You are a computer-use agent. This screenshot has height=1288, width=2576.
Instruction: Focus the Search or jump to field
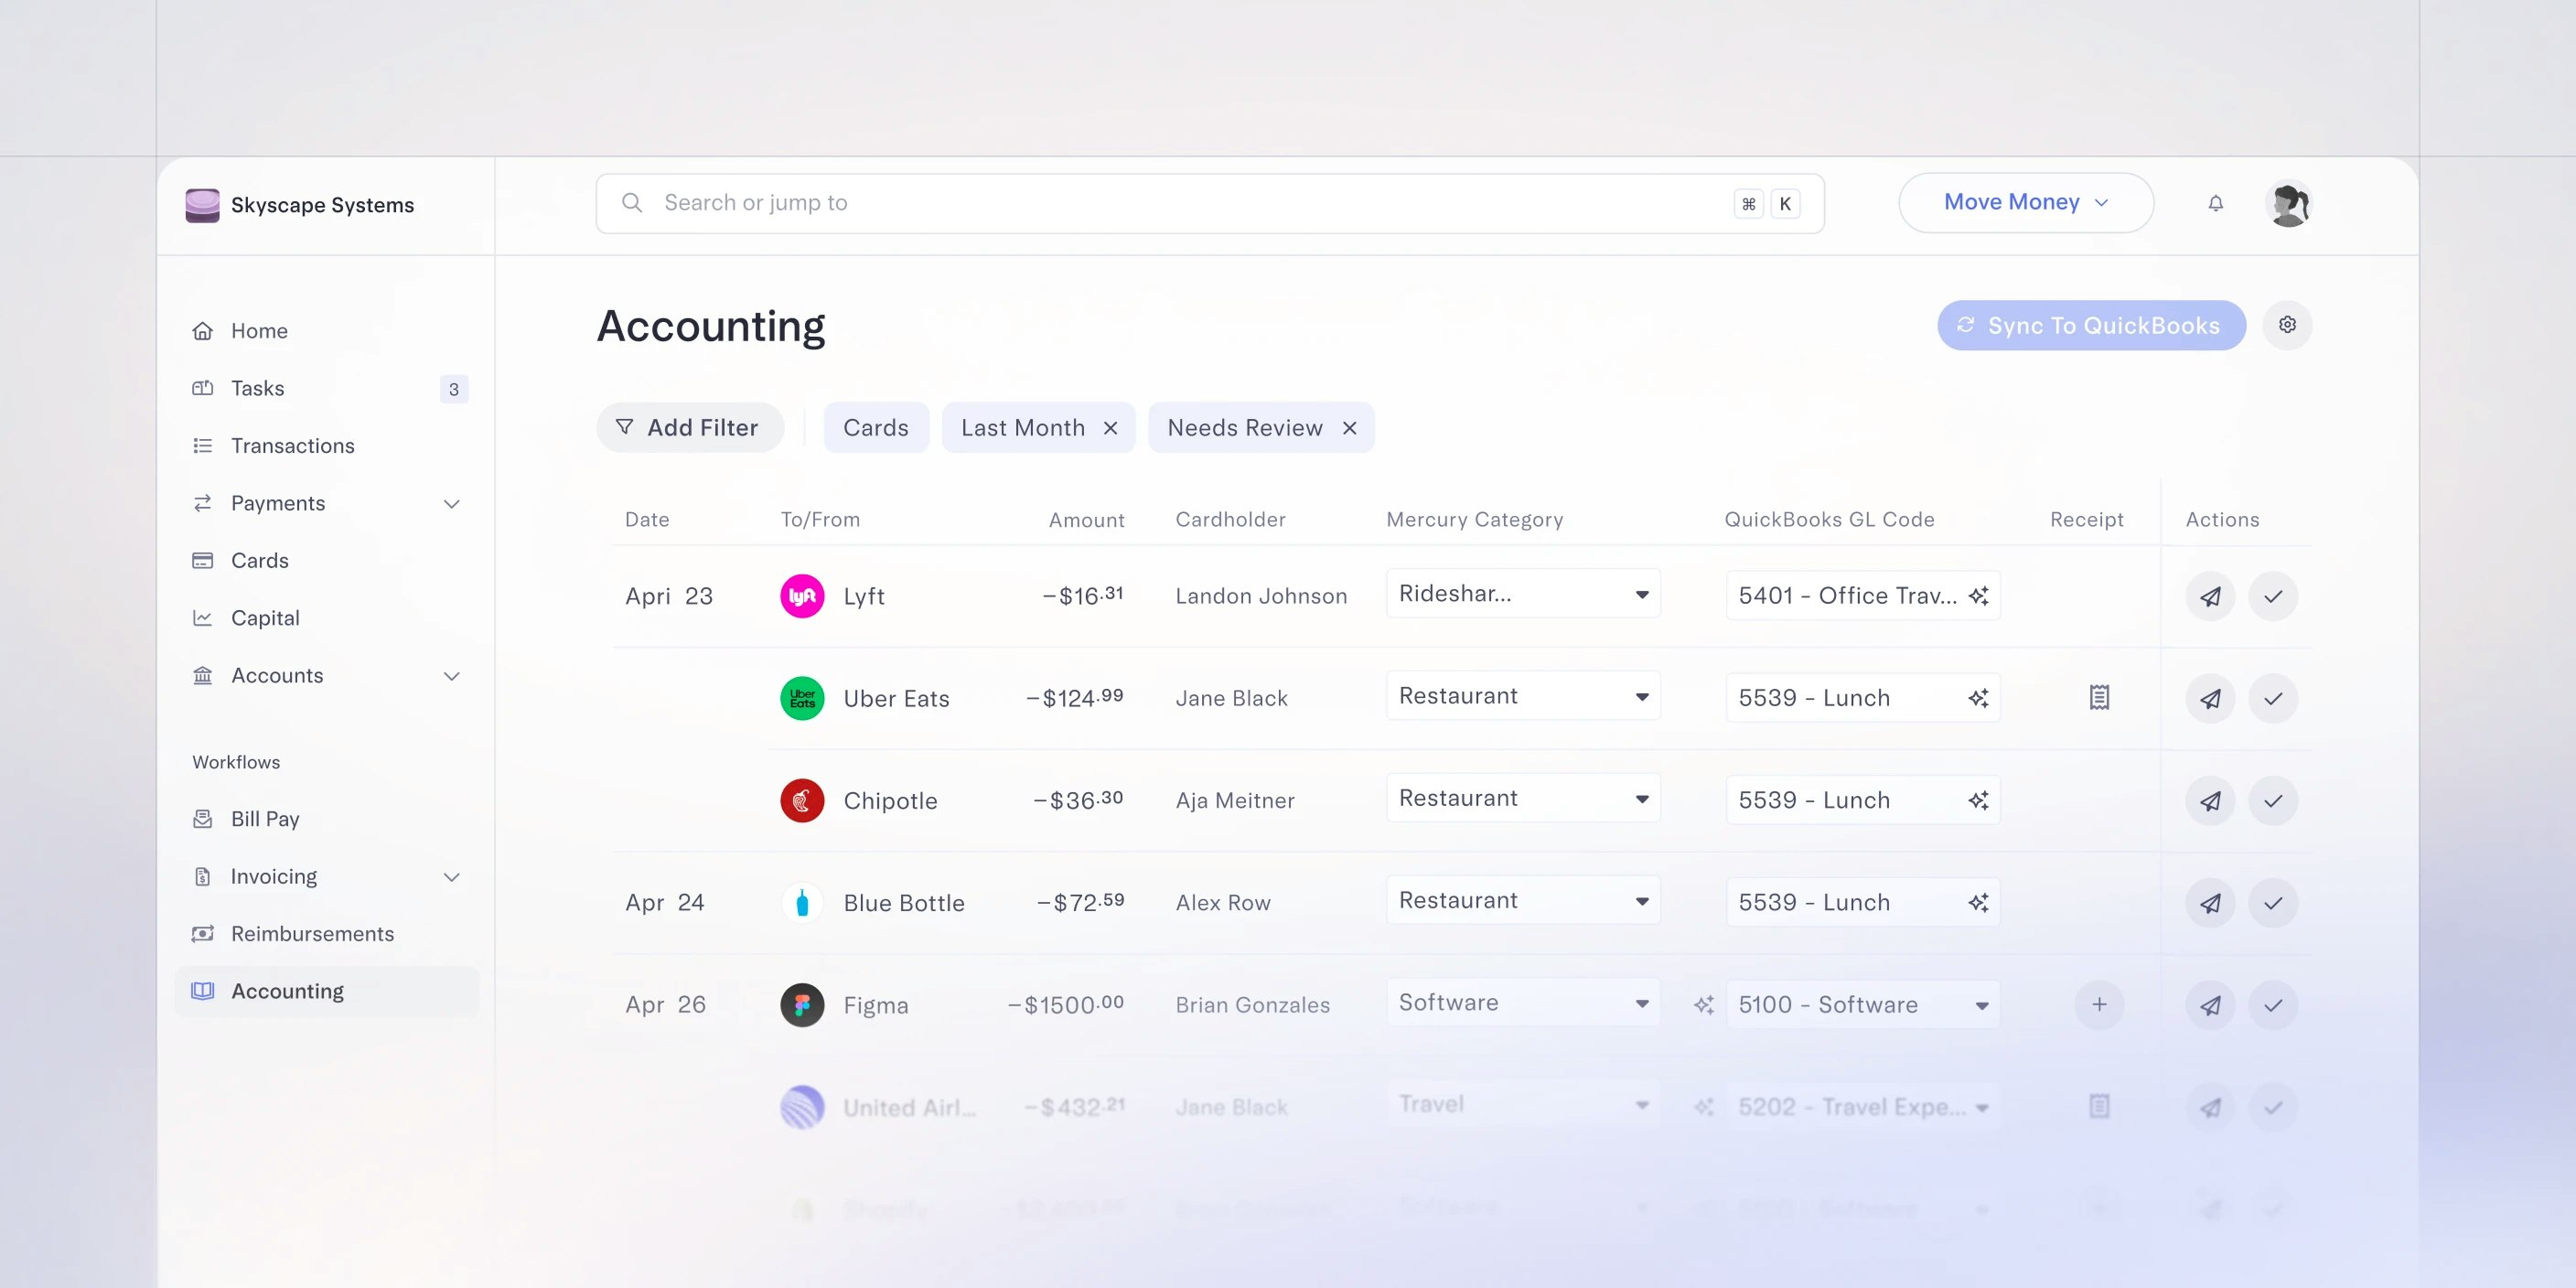pos(1210,203)
